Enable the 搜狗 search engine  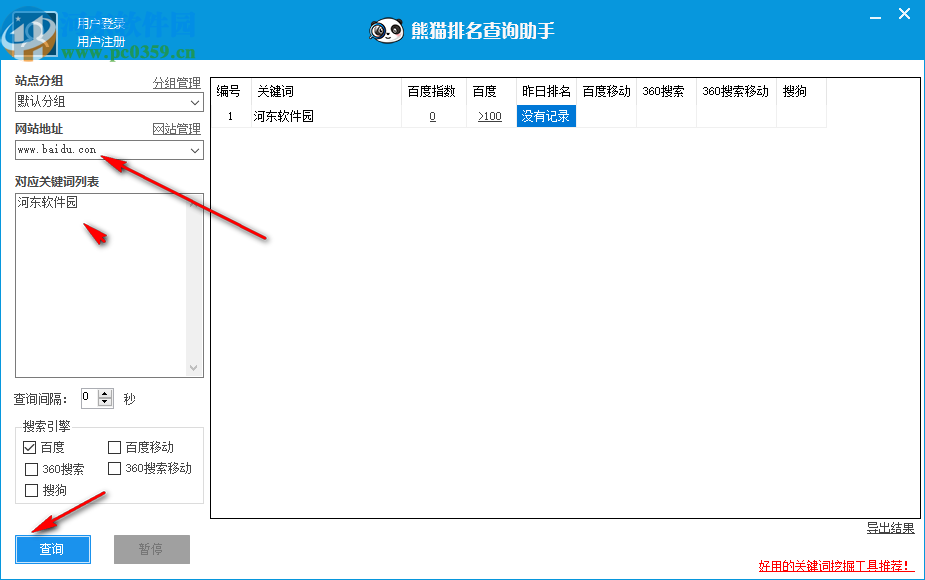click(x=30, y=490)
